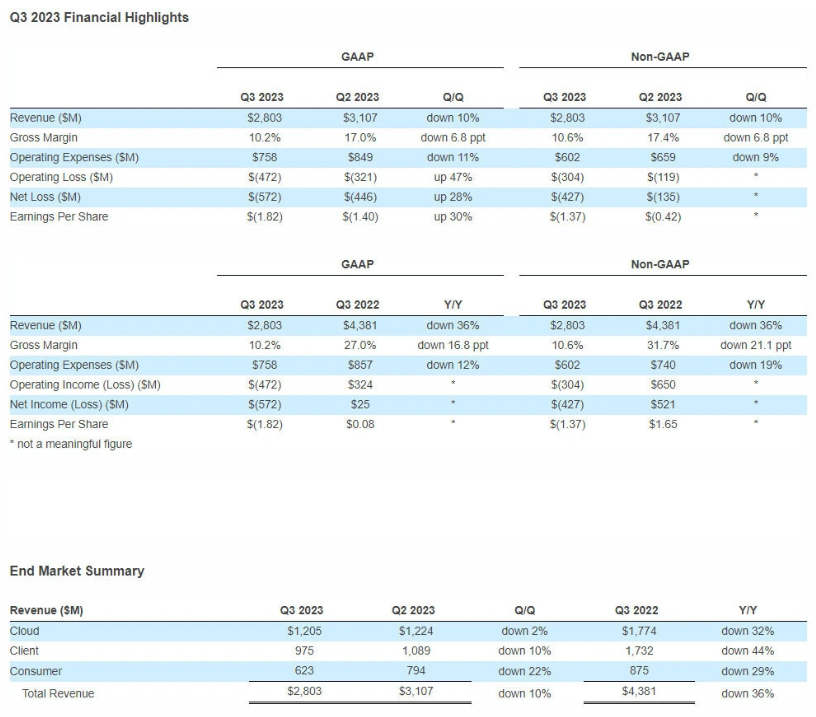
Task: Select the 'Q3 2023 Financial Highlights' heading
Action: coord(99,17)
